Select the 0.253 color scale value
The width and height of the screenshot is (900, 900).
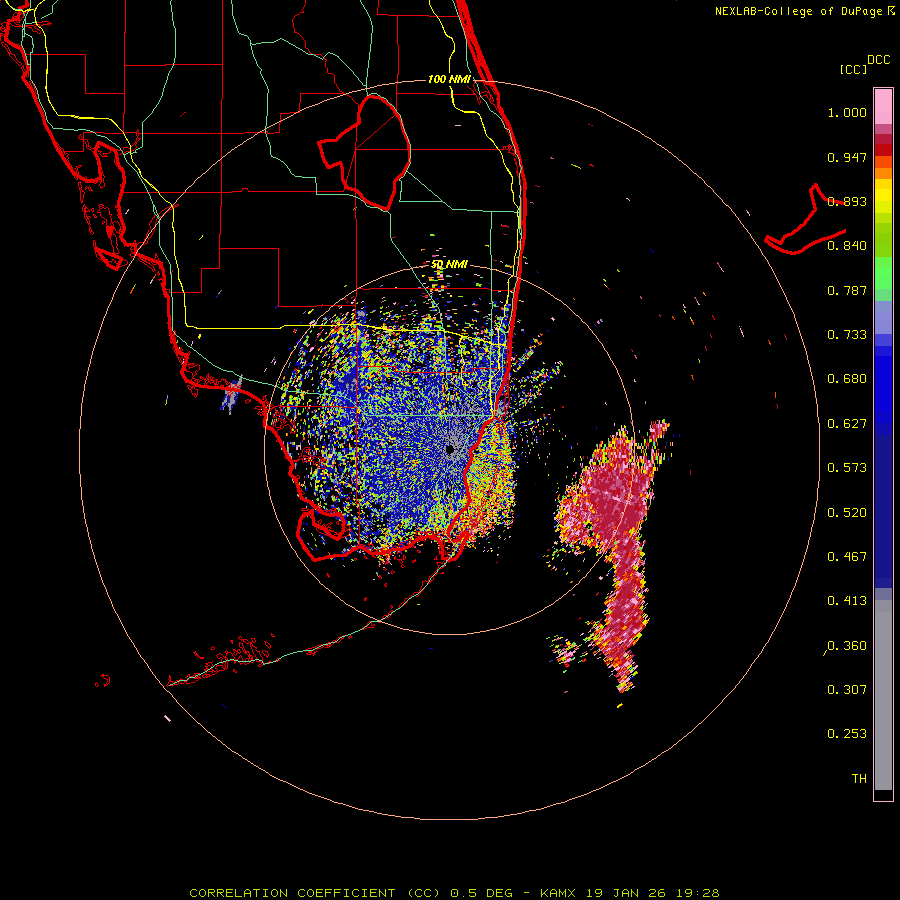point(847,734)
